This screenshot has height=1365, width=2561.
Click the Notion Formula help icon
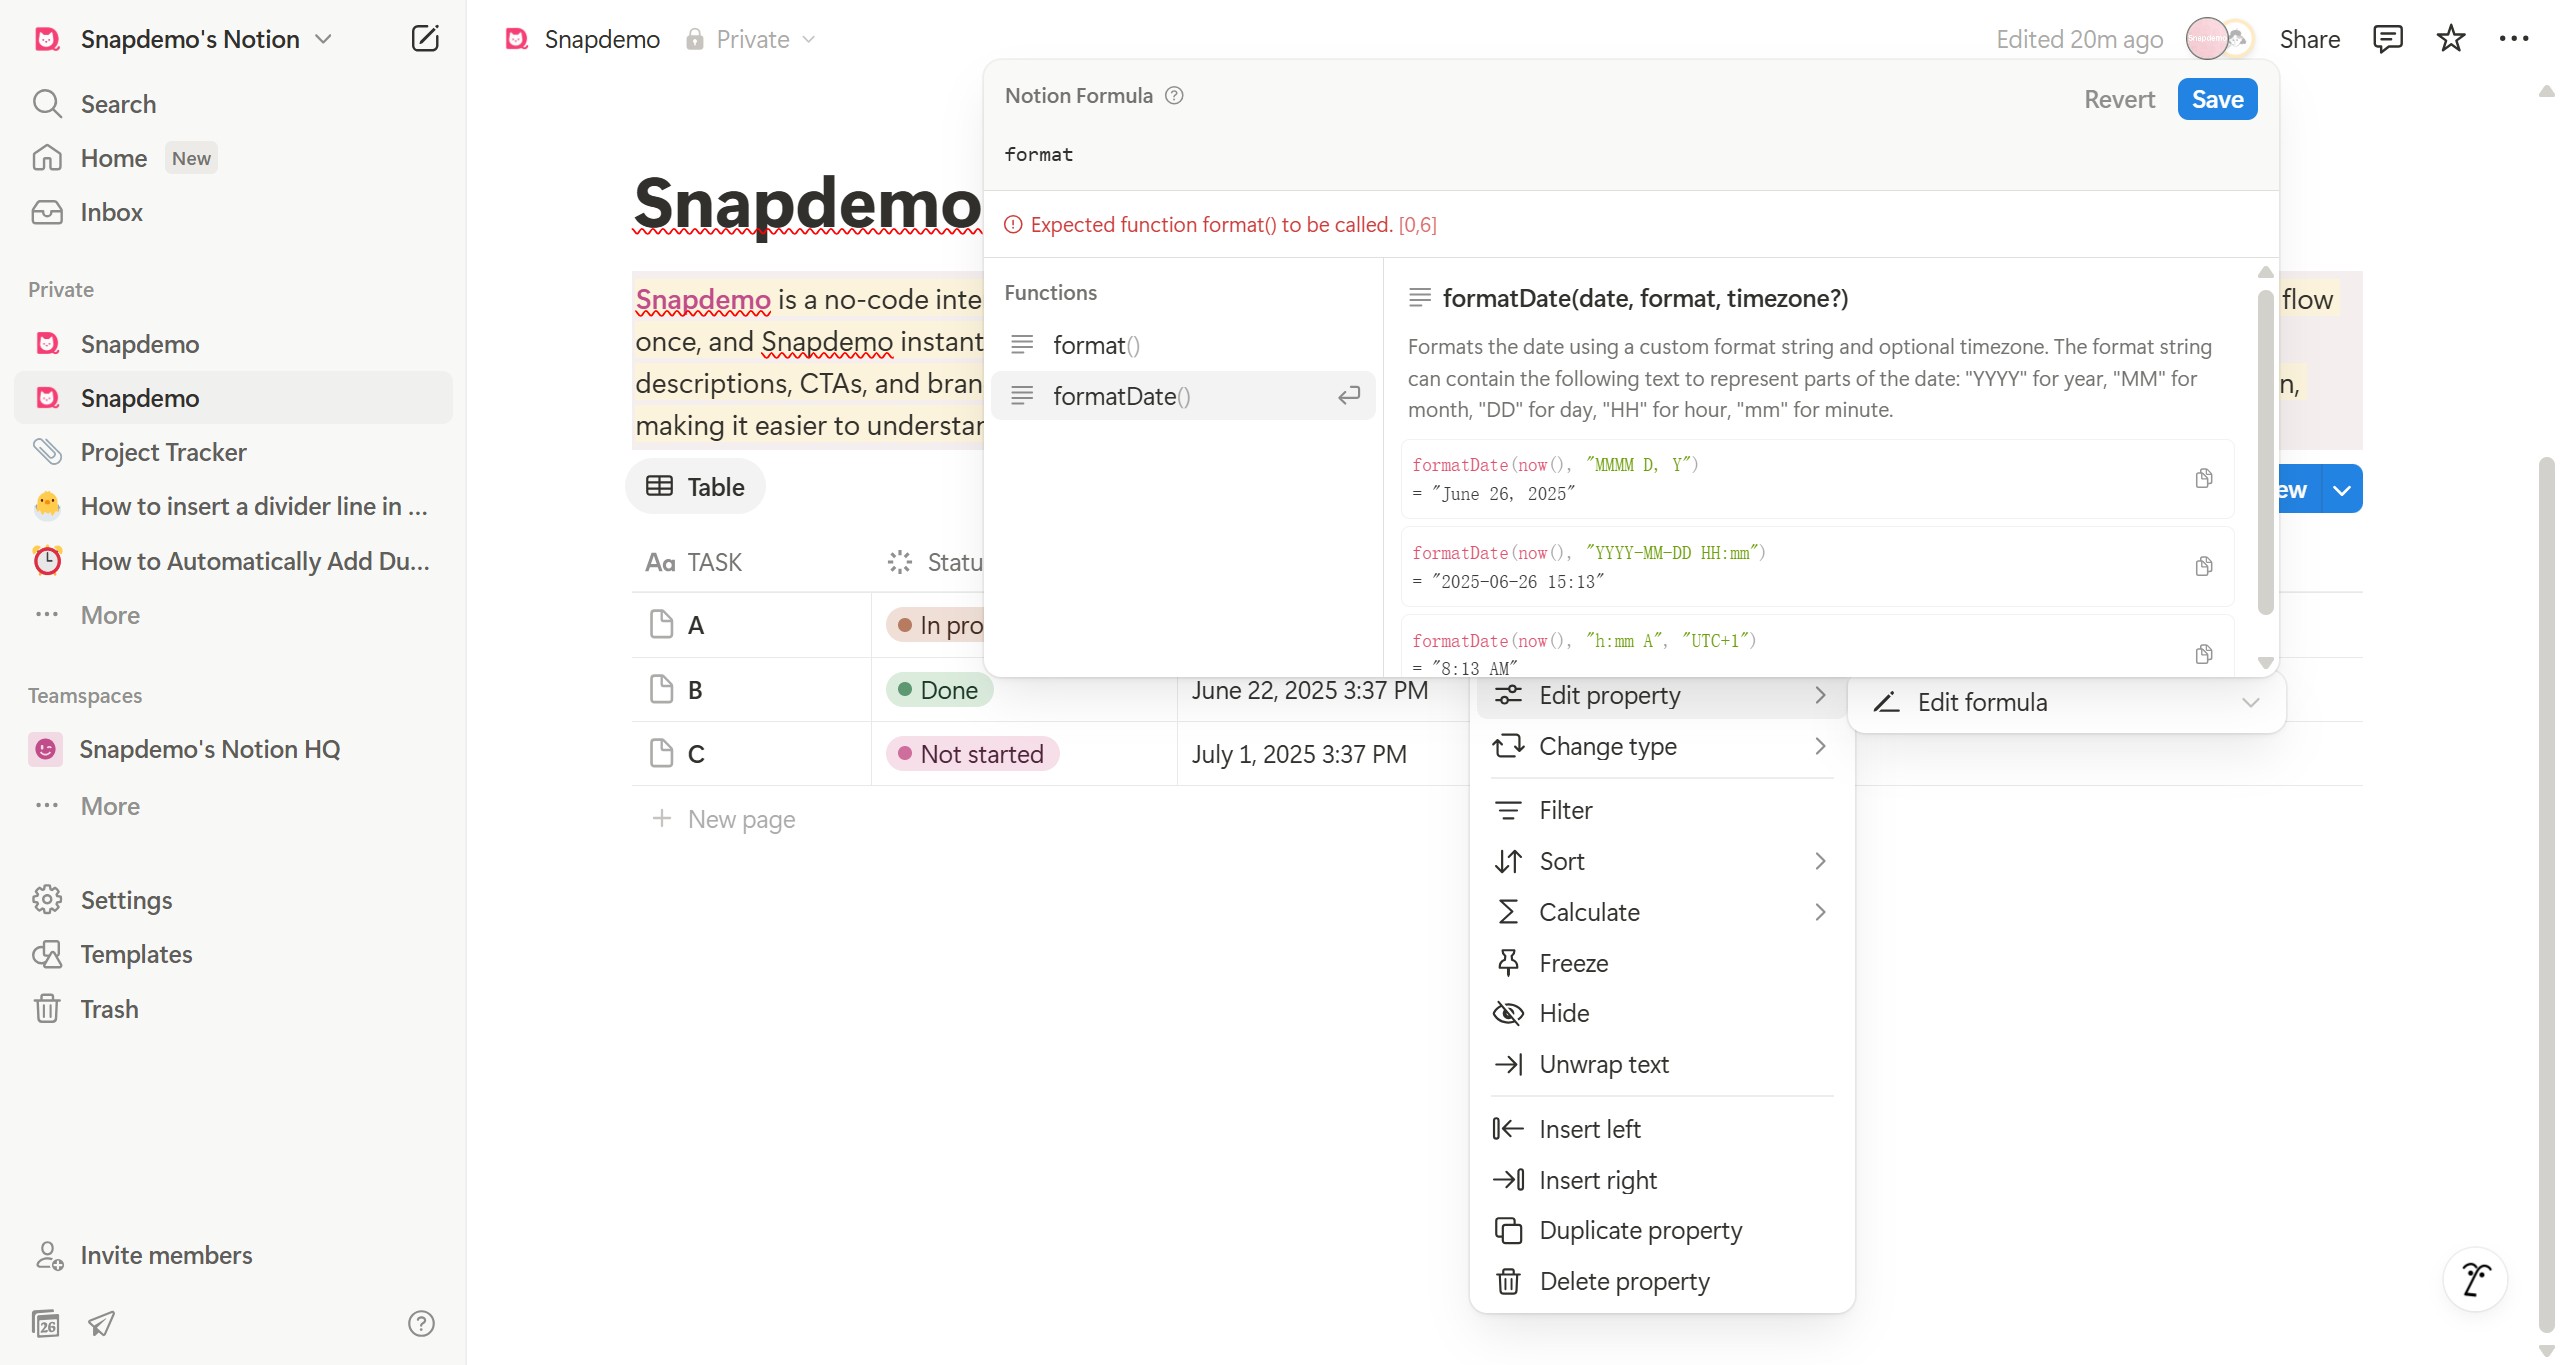(1175, 96)
